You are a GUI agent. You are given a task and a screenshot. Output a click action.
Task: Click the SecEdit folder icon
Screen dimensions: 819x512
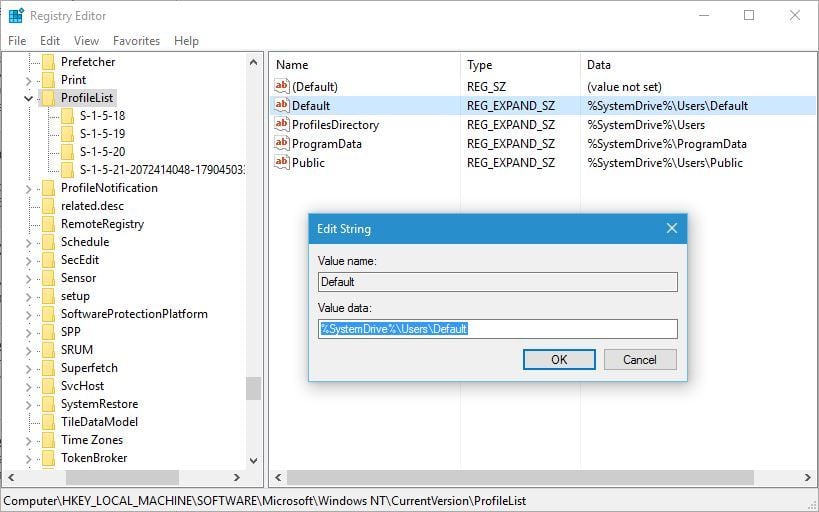48,260
